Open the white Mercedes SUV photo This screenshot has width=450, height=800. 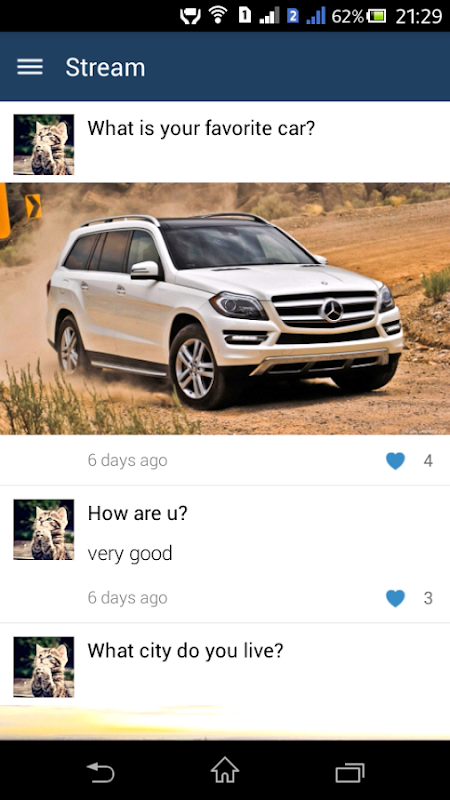[x=225, y=309]
